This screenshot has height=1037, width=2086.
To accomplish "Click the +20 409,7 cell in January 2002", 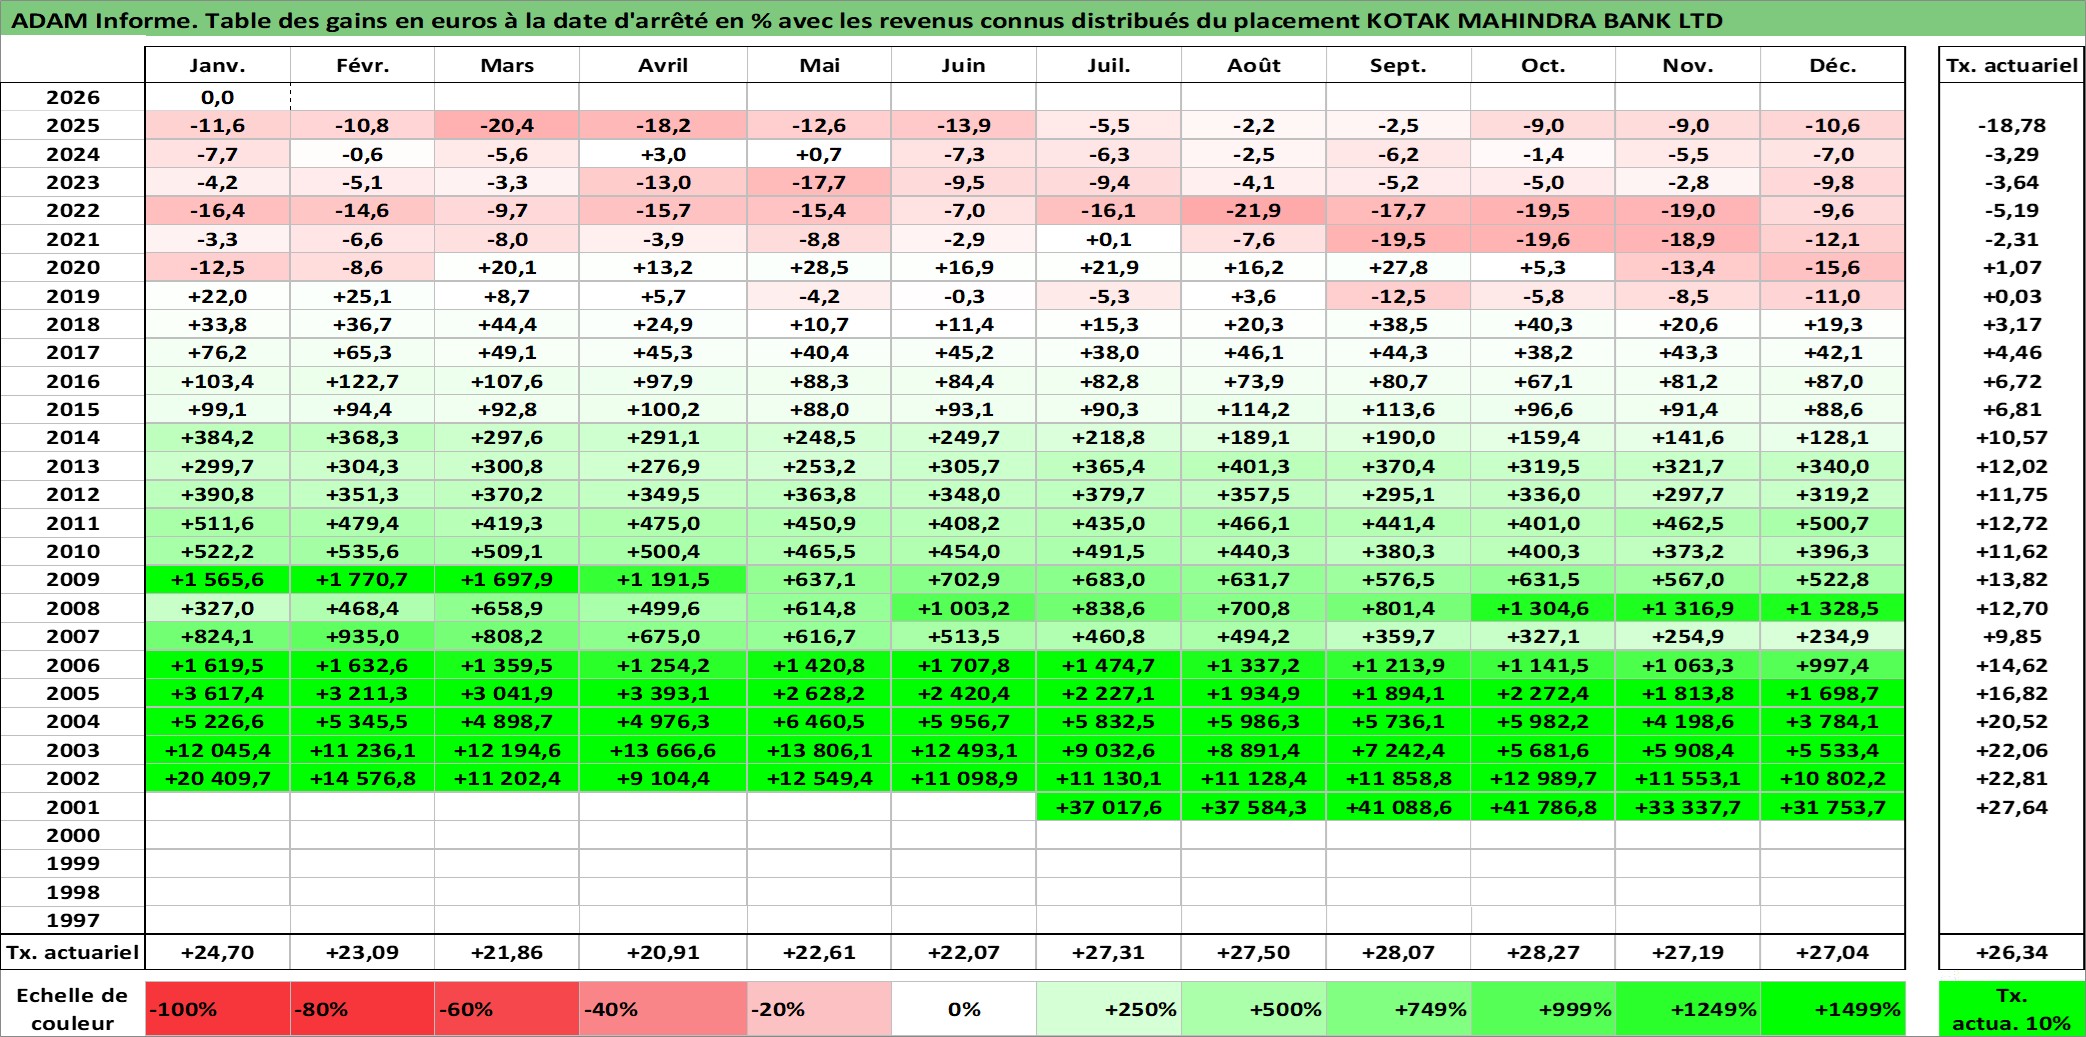I will click(x=218, y=778).
